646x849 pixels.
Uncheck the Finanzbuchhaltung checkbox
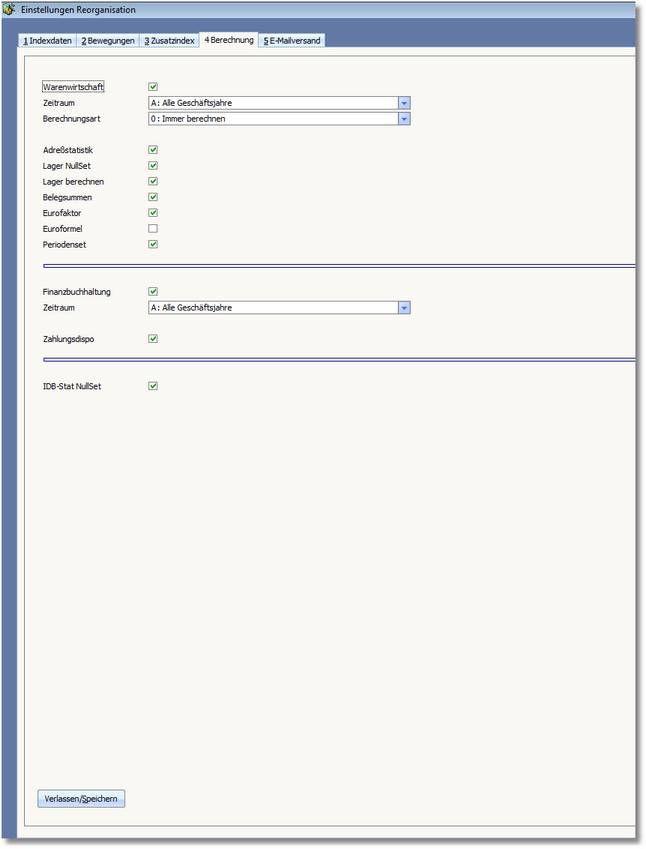point(153,292)
